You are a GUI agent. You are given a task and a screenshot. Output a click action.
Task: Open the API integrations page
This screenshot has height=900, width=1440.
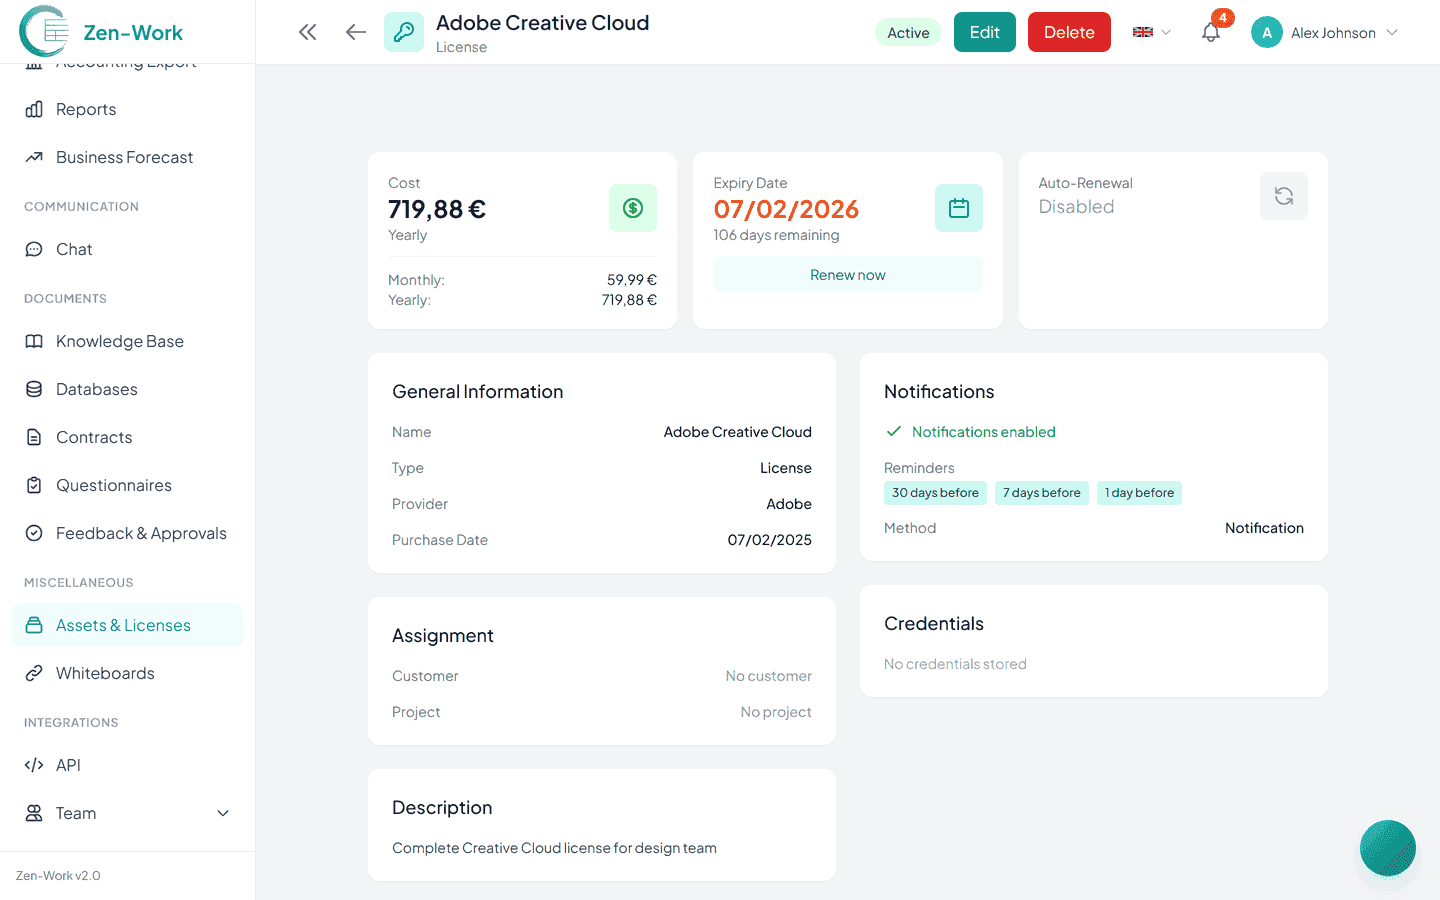click(127, 765)
